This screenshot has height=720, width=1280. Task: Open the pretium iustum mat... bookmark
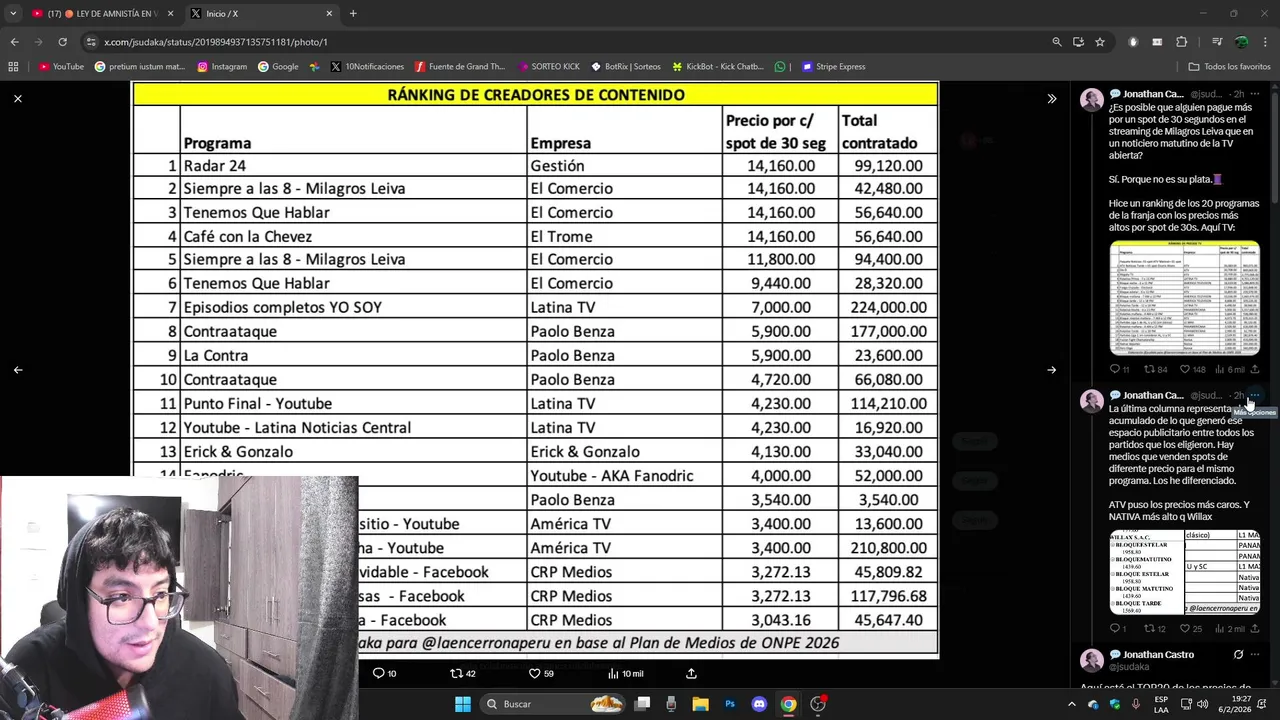(x=140, y=67)
